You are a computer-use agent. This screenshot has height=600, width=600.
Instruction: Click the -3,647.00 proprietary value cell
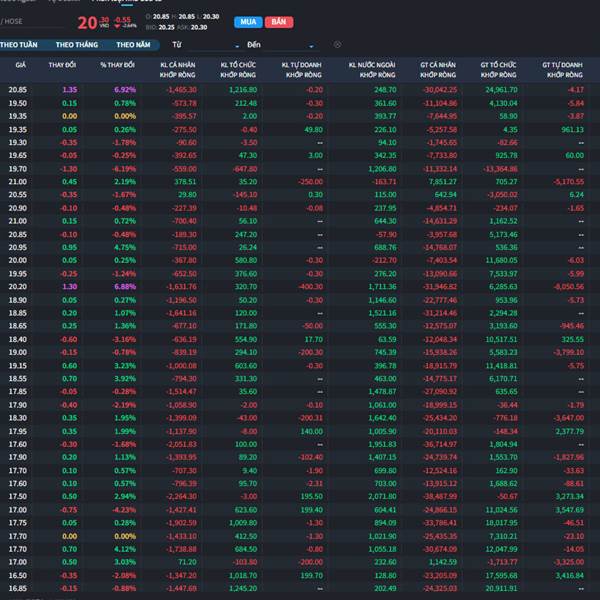click(x=569, y=418)
